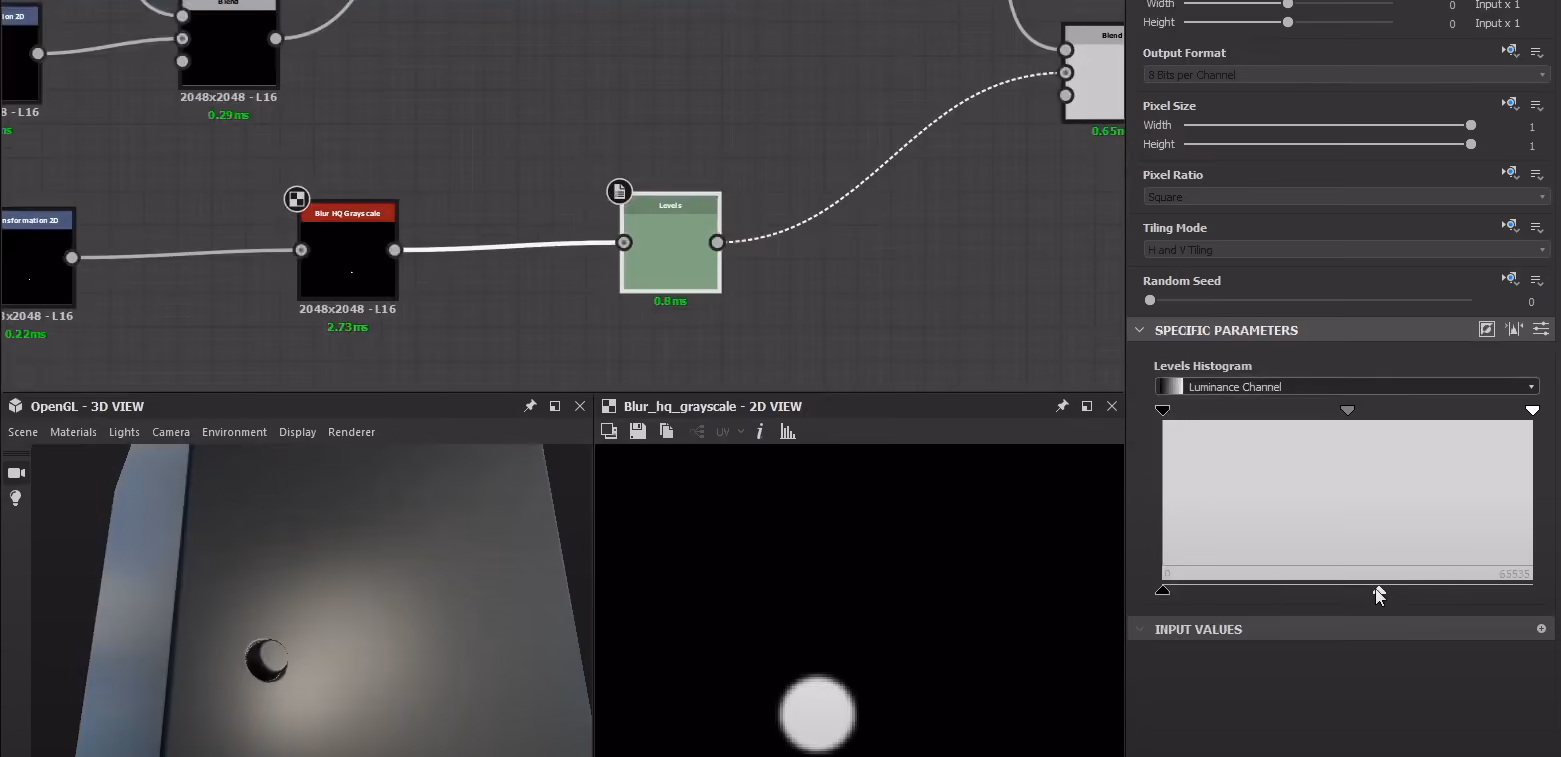
Task: Open the UV dropdown in 2D View toolbar
Action: pos(729,432)
